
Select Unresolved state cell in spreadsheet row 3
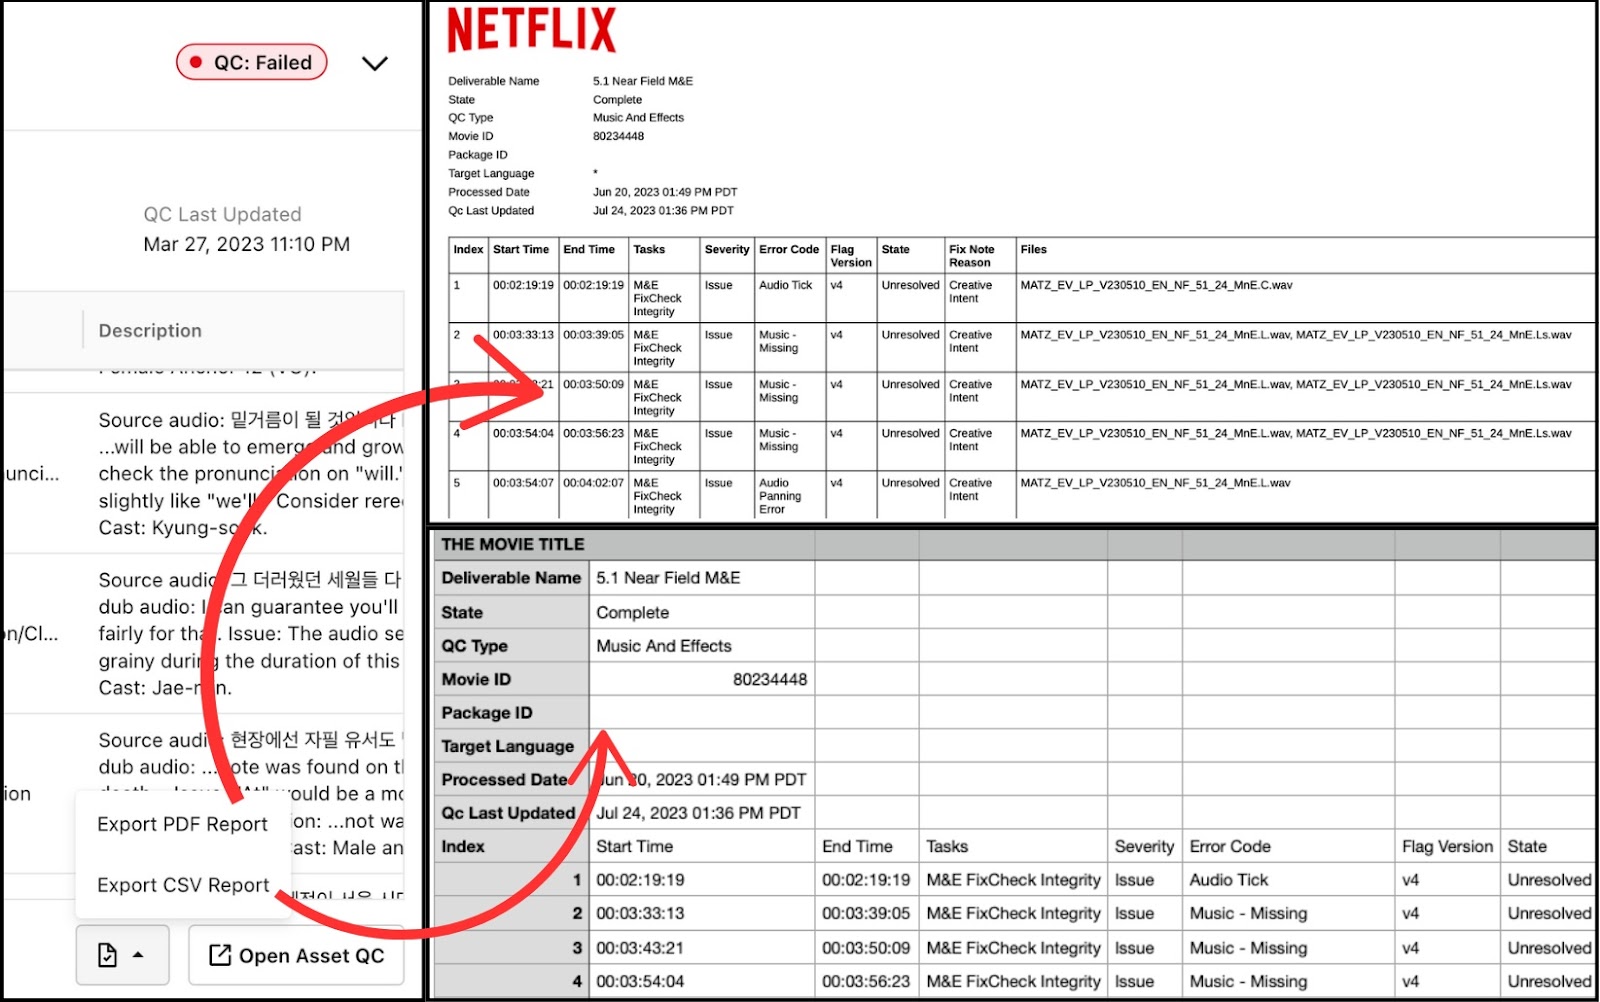tap(1548, 947)
